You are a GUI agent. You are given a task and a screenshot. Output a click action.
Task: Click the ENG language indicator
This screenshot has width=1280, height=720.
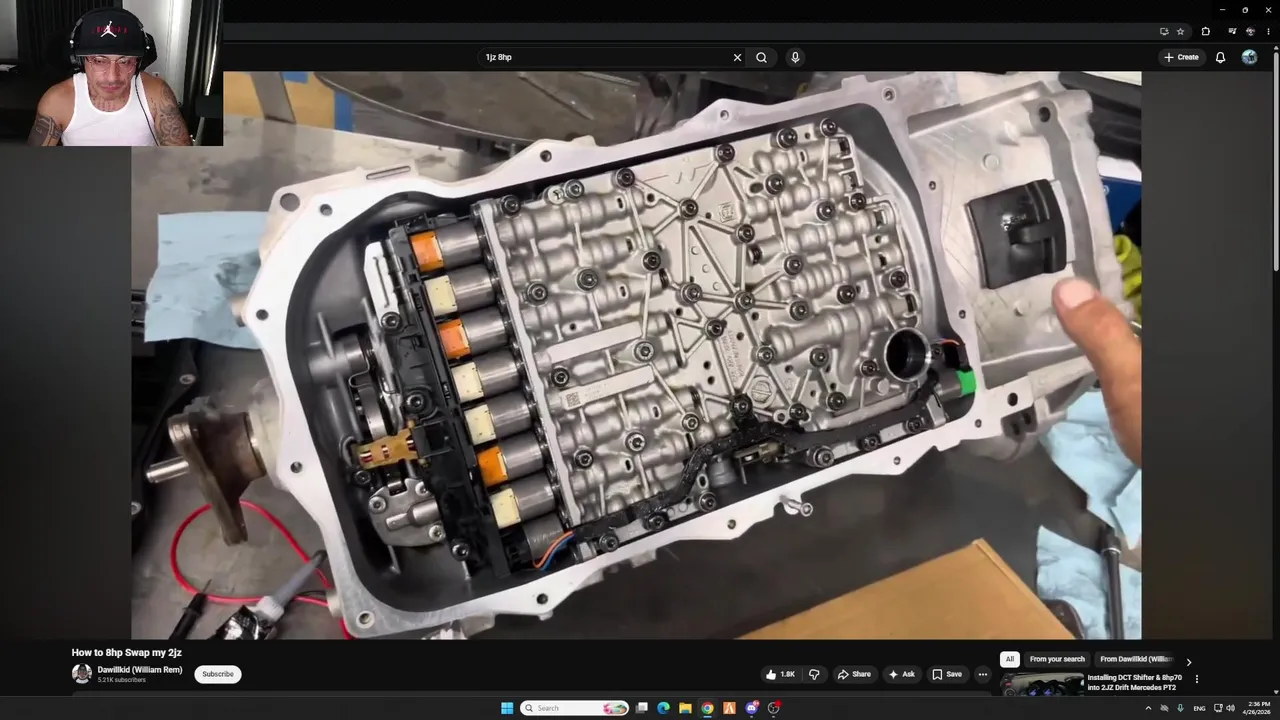(x=1199, y=708)
